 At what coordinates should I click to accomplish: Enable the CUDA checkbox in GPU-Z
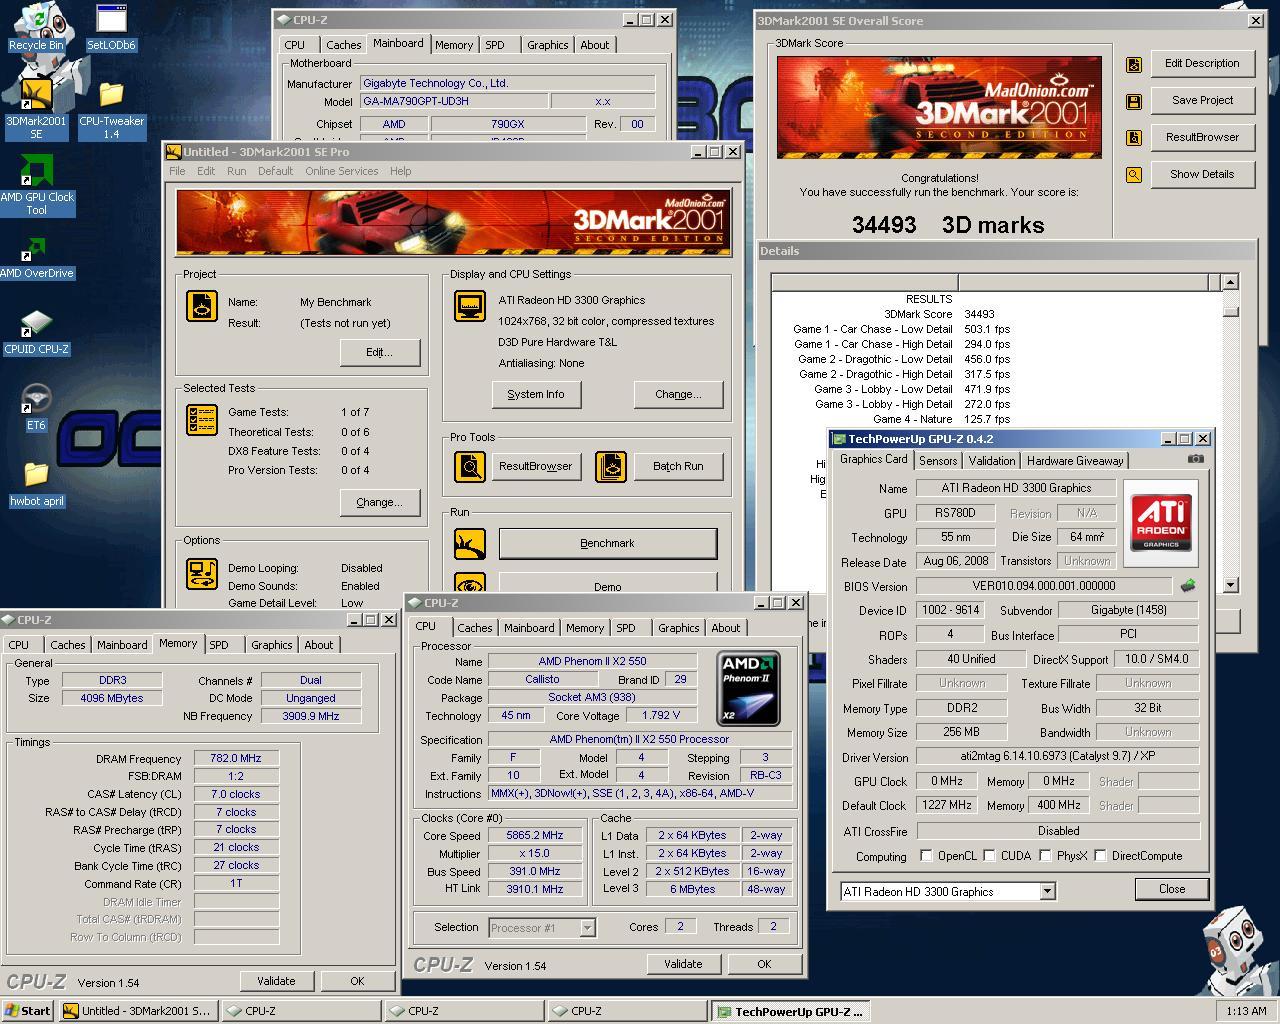989,856
